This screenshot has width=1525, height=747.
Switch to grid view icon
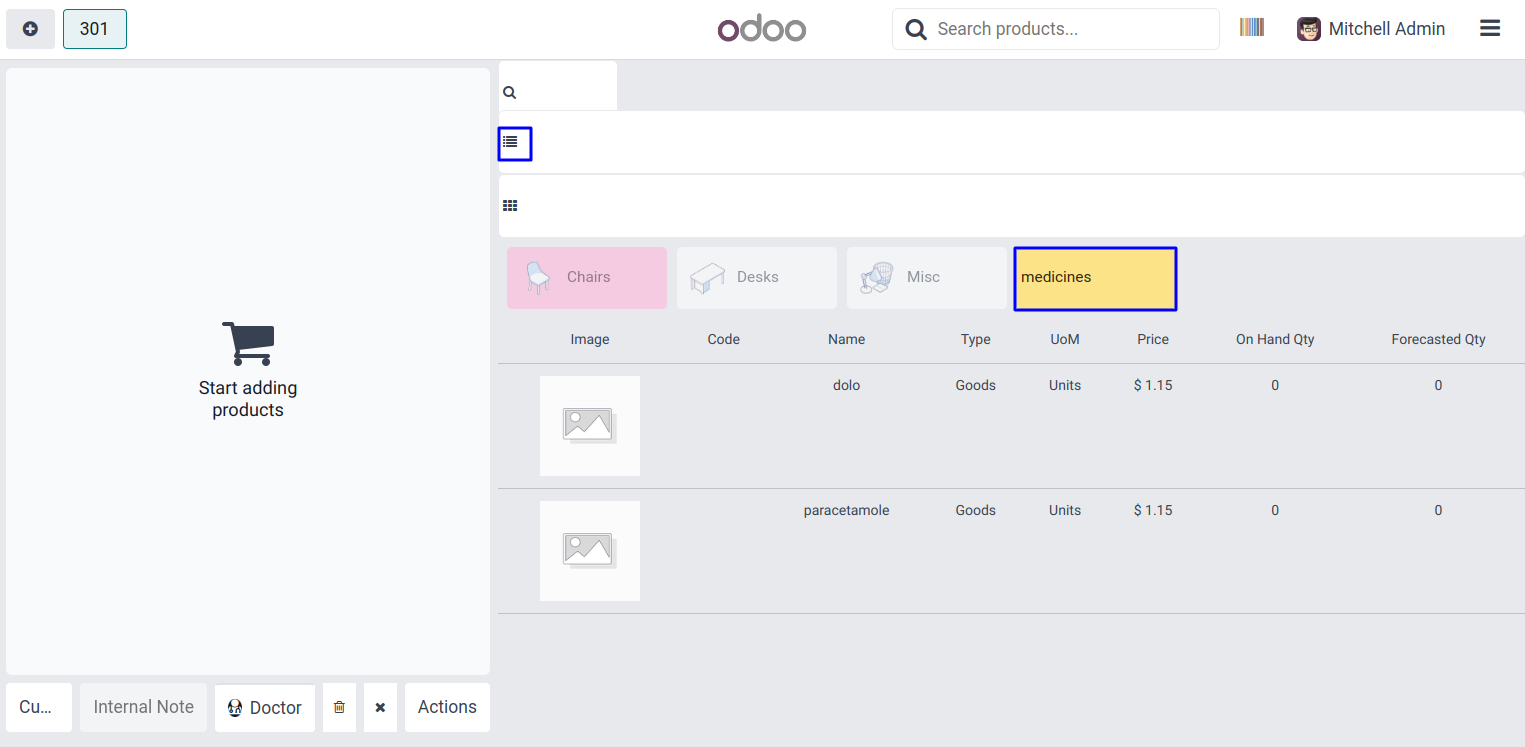tap(510, 206)
